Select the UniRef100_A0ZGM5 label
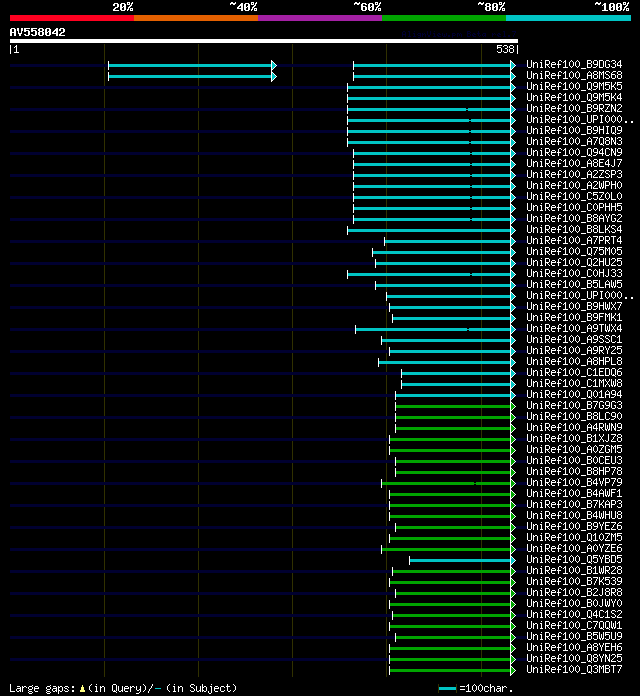 click(574, 449)
